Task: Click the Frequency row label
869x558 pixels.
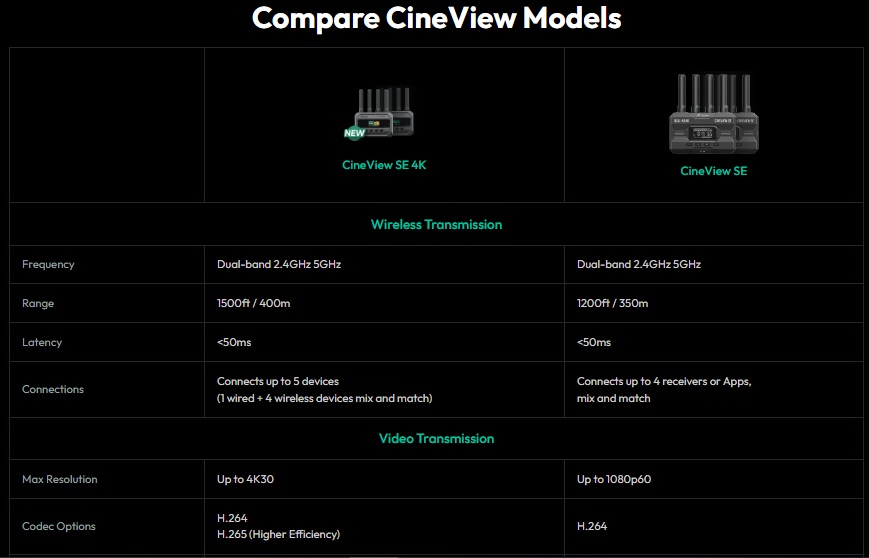Action: (x=48, y=264)
